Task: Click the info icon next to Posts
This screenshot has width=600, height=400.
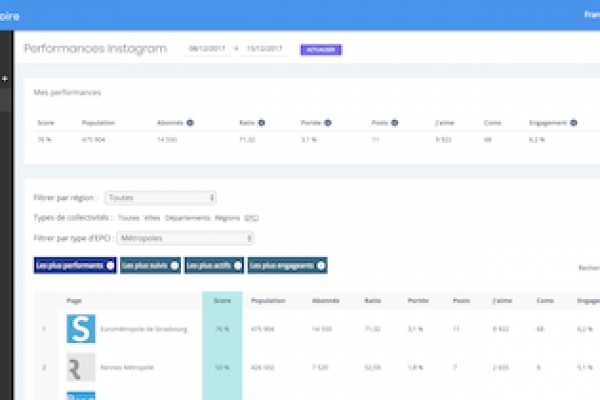Action: 395,123
